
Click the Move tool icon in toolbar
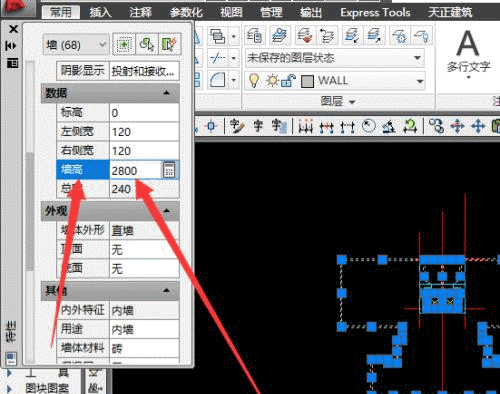point(478,127)
